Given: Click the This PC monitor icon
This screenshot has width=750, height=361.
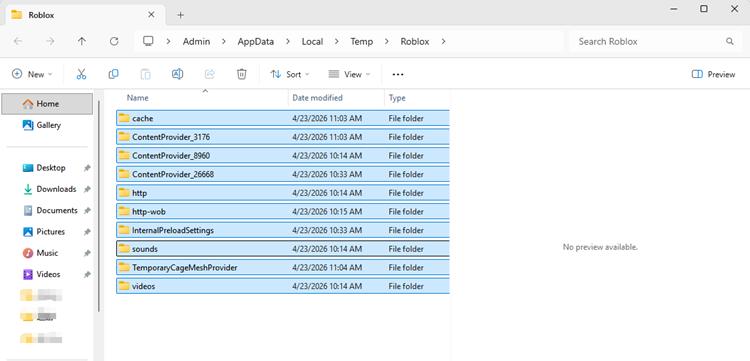Looking at the screenshot, I should point(148,41).
